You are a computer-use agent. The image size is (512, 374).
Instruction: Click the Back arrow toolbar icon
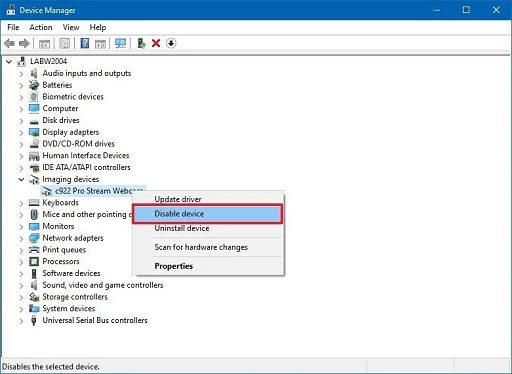(9, 43)
